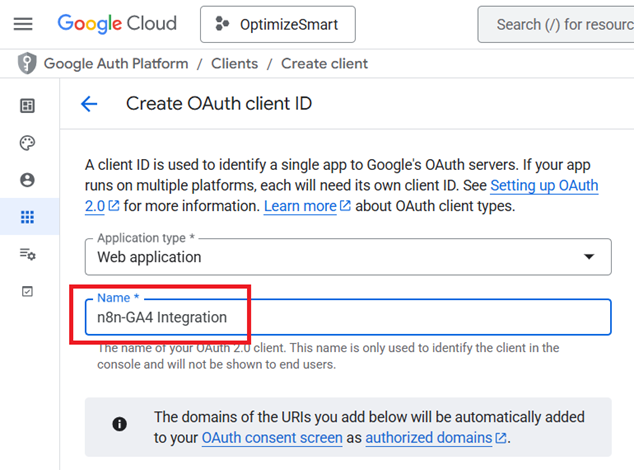Viewport: 634px width, 470px height.
Task: Open the OptimizeSmart project picker
Action: coord(277,24)
